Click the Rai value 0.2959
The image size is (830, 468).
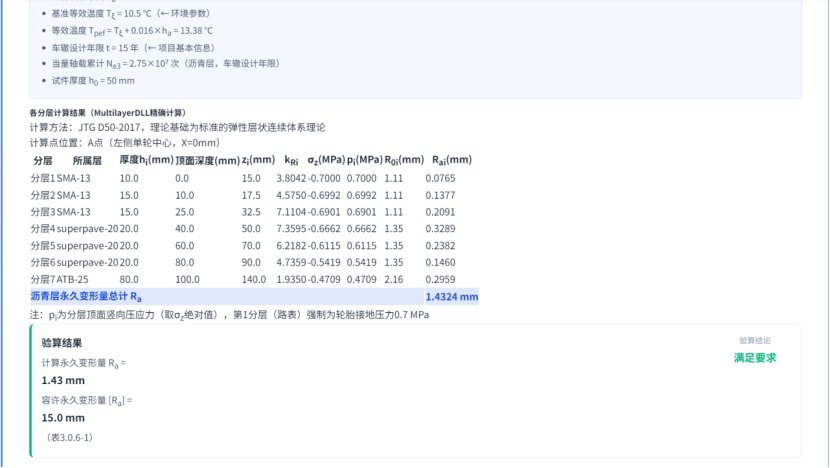[440, 280]
